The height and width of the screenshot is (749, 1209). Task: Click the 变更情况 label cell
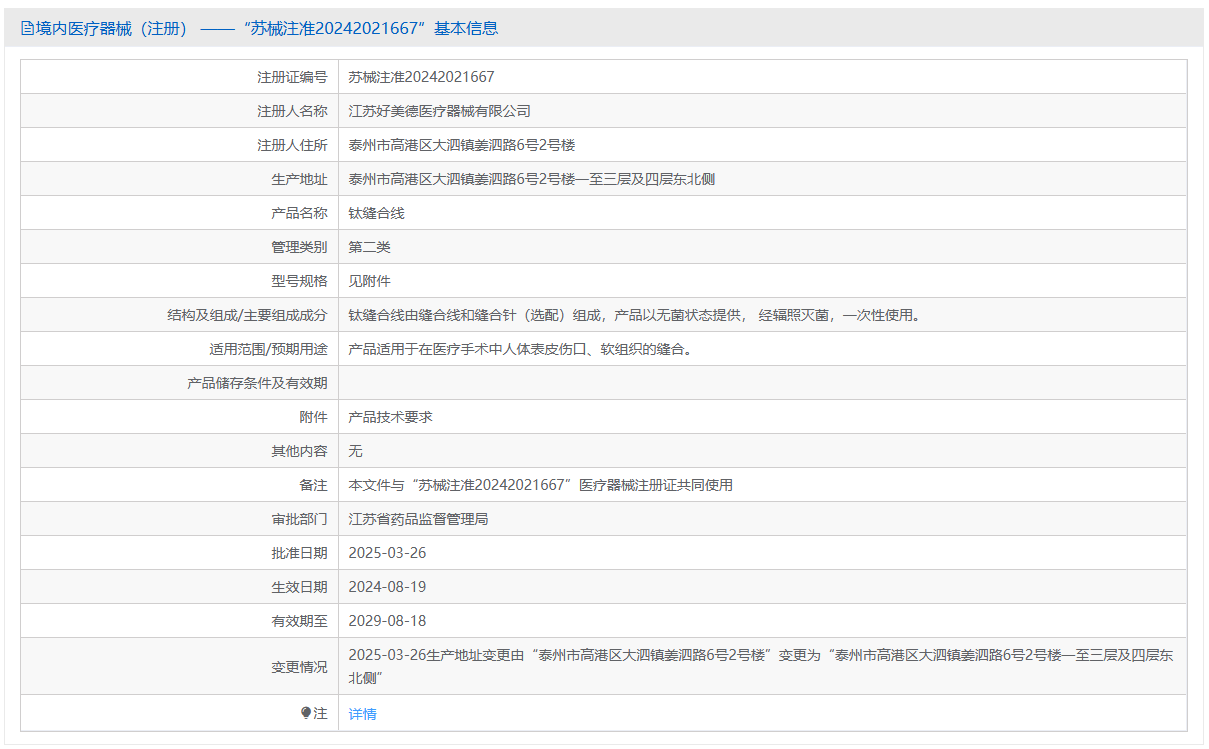click(180, 666)
